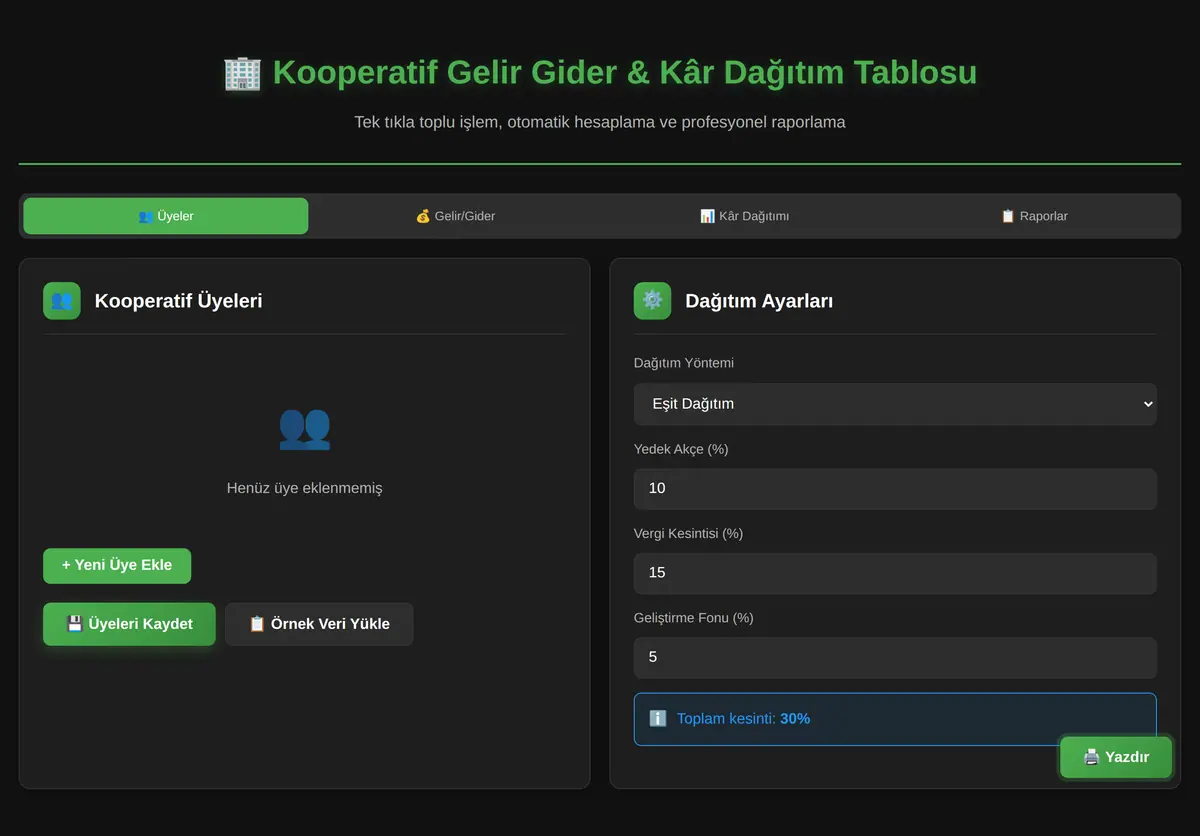
Task: Focus the Yedek Akçe percentage field
Action: coord(895,489)
